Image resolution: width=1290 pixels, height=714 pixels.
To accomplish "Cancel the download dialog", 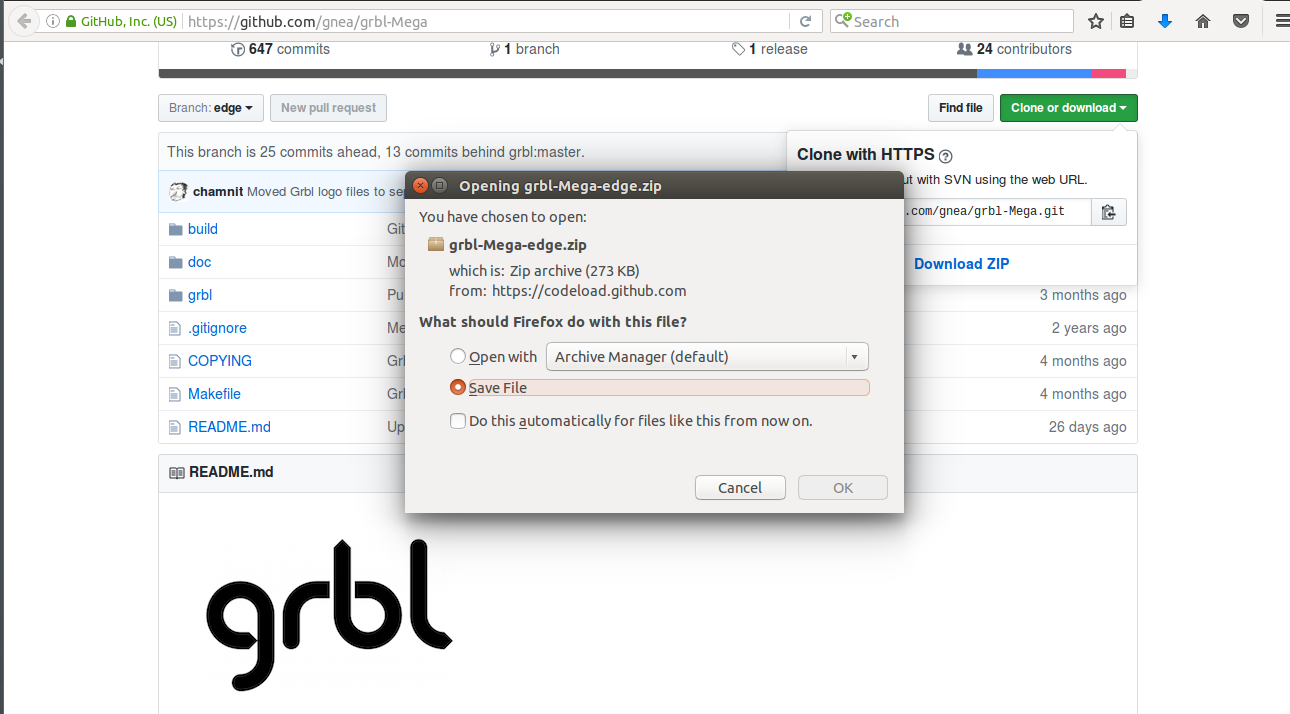I will [x=740, y=487].
